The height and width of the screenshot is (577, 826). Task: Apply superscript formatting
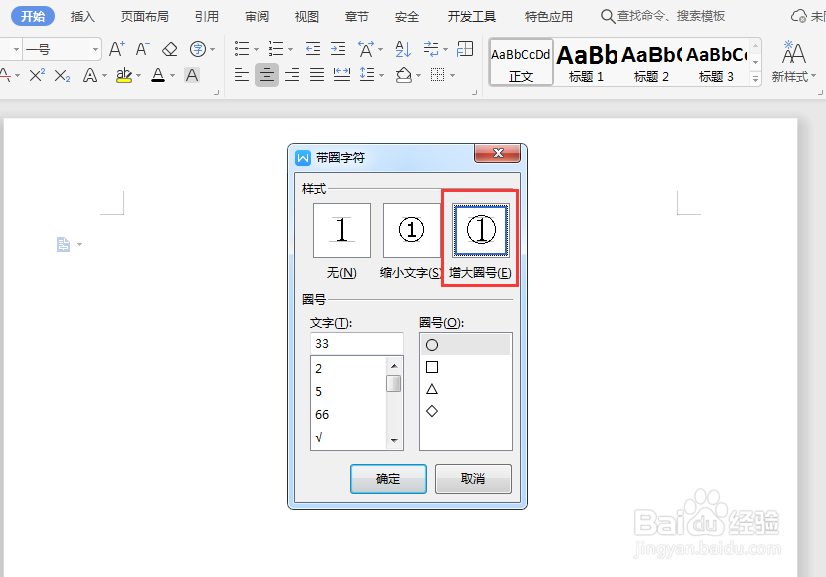(x=37, y=75)
